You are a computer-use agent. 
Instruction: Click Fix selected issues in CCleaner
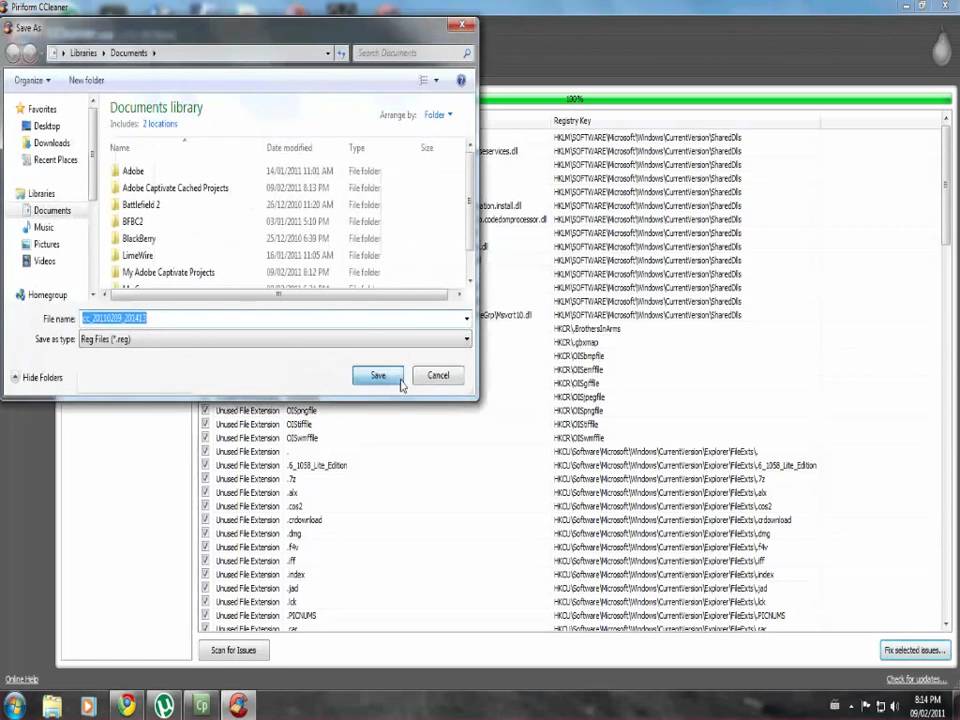tap(915, 650)
